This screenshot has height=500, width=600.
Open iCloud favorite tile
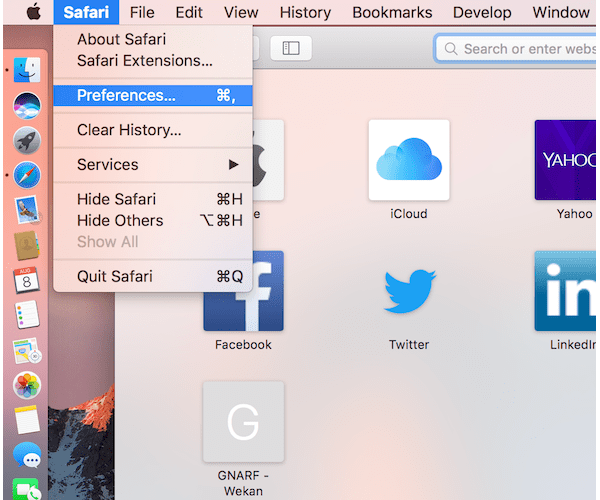(x=409, y=160)
